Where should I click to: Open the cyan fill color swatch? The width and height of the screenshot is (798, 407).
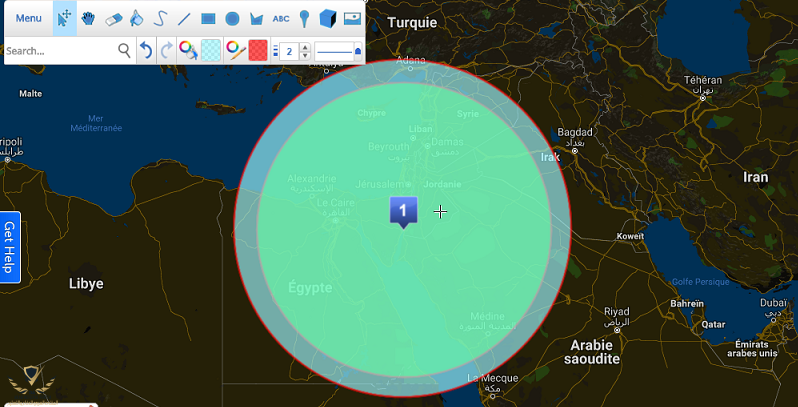(x=211, y=50)
